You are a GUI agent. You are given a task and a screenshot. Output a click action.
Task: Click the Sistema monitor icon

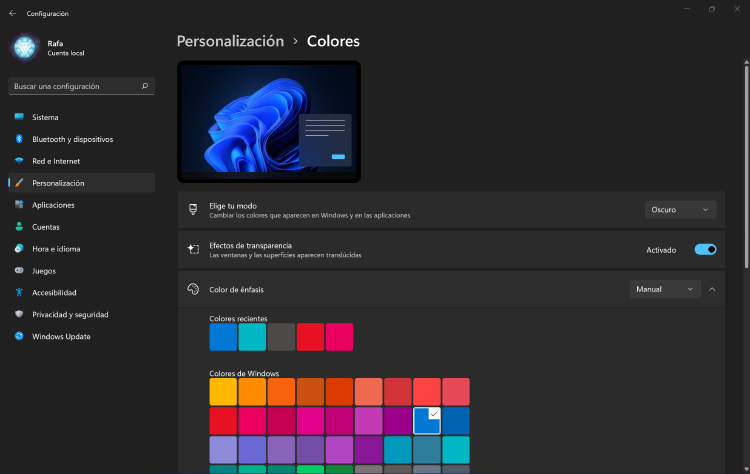coord(19,117)
